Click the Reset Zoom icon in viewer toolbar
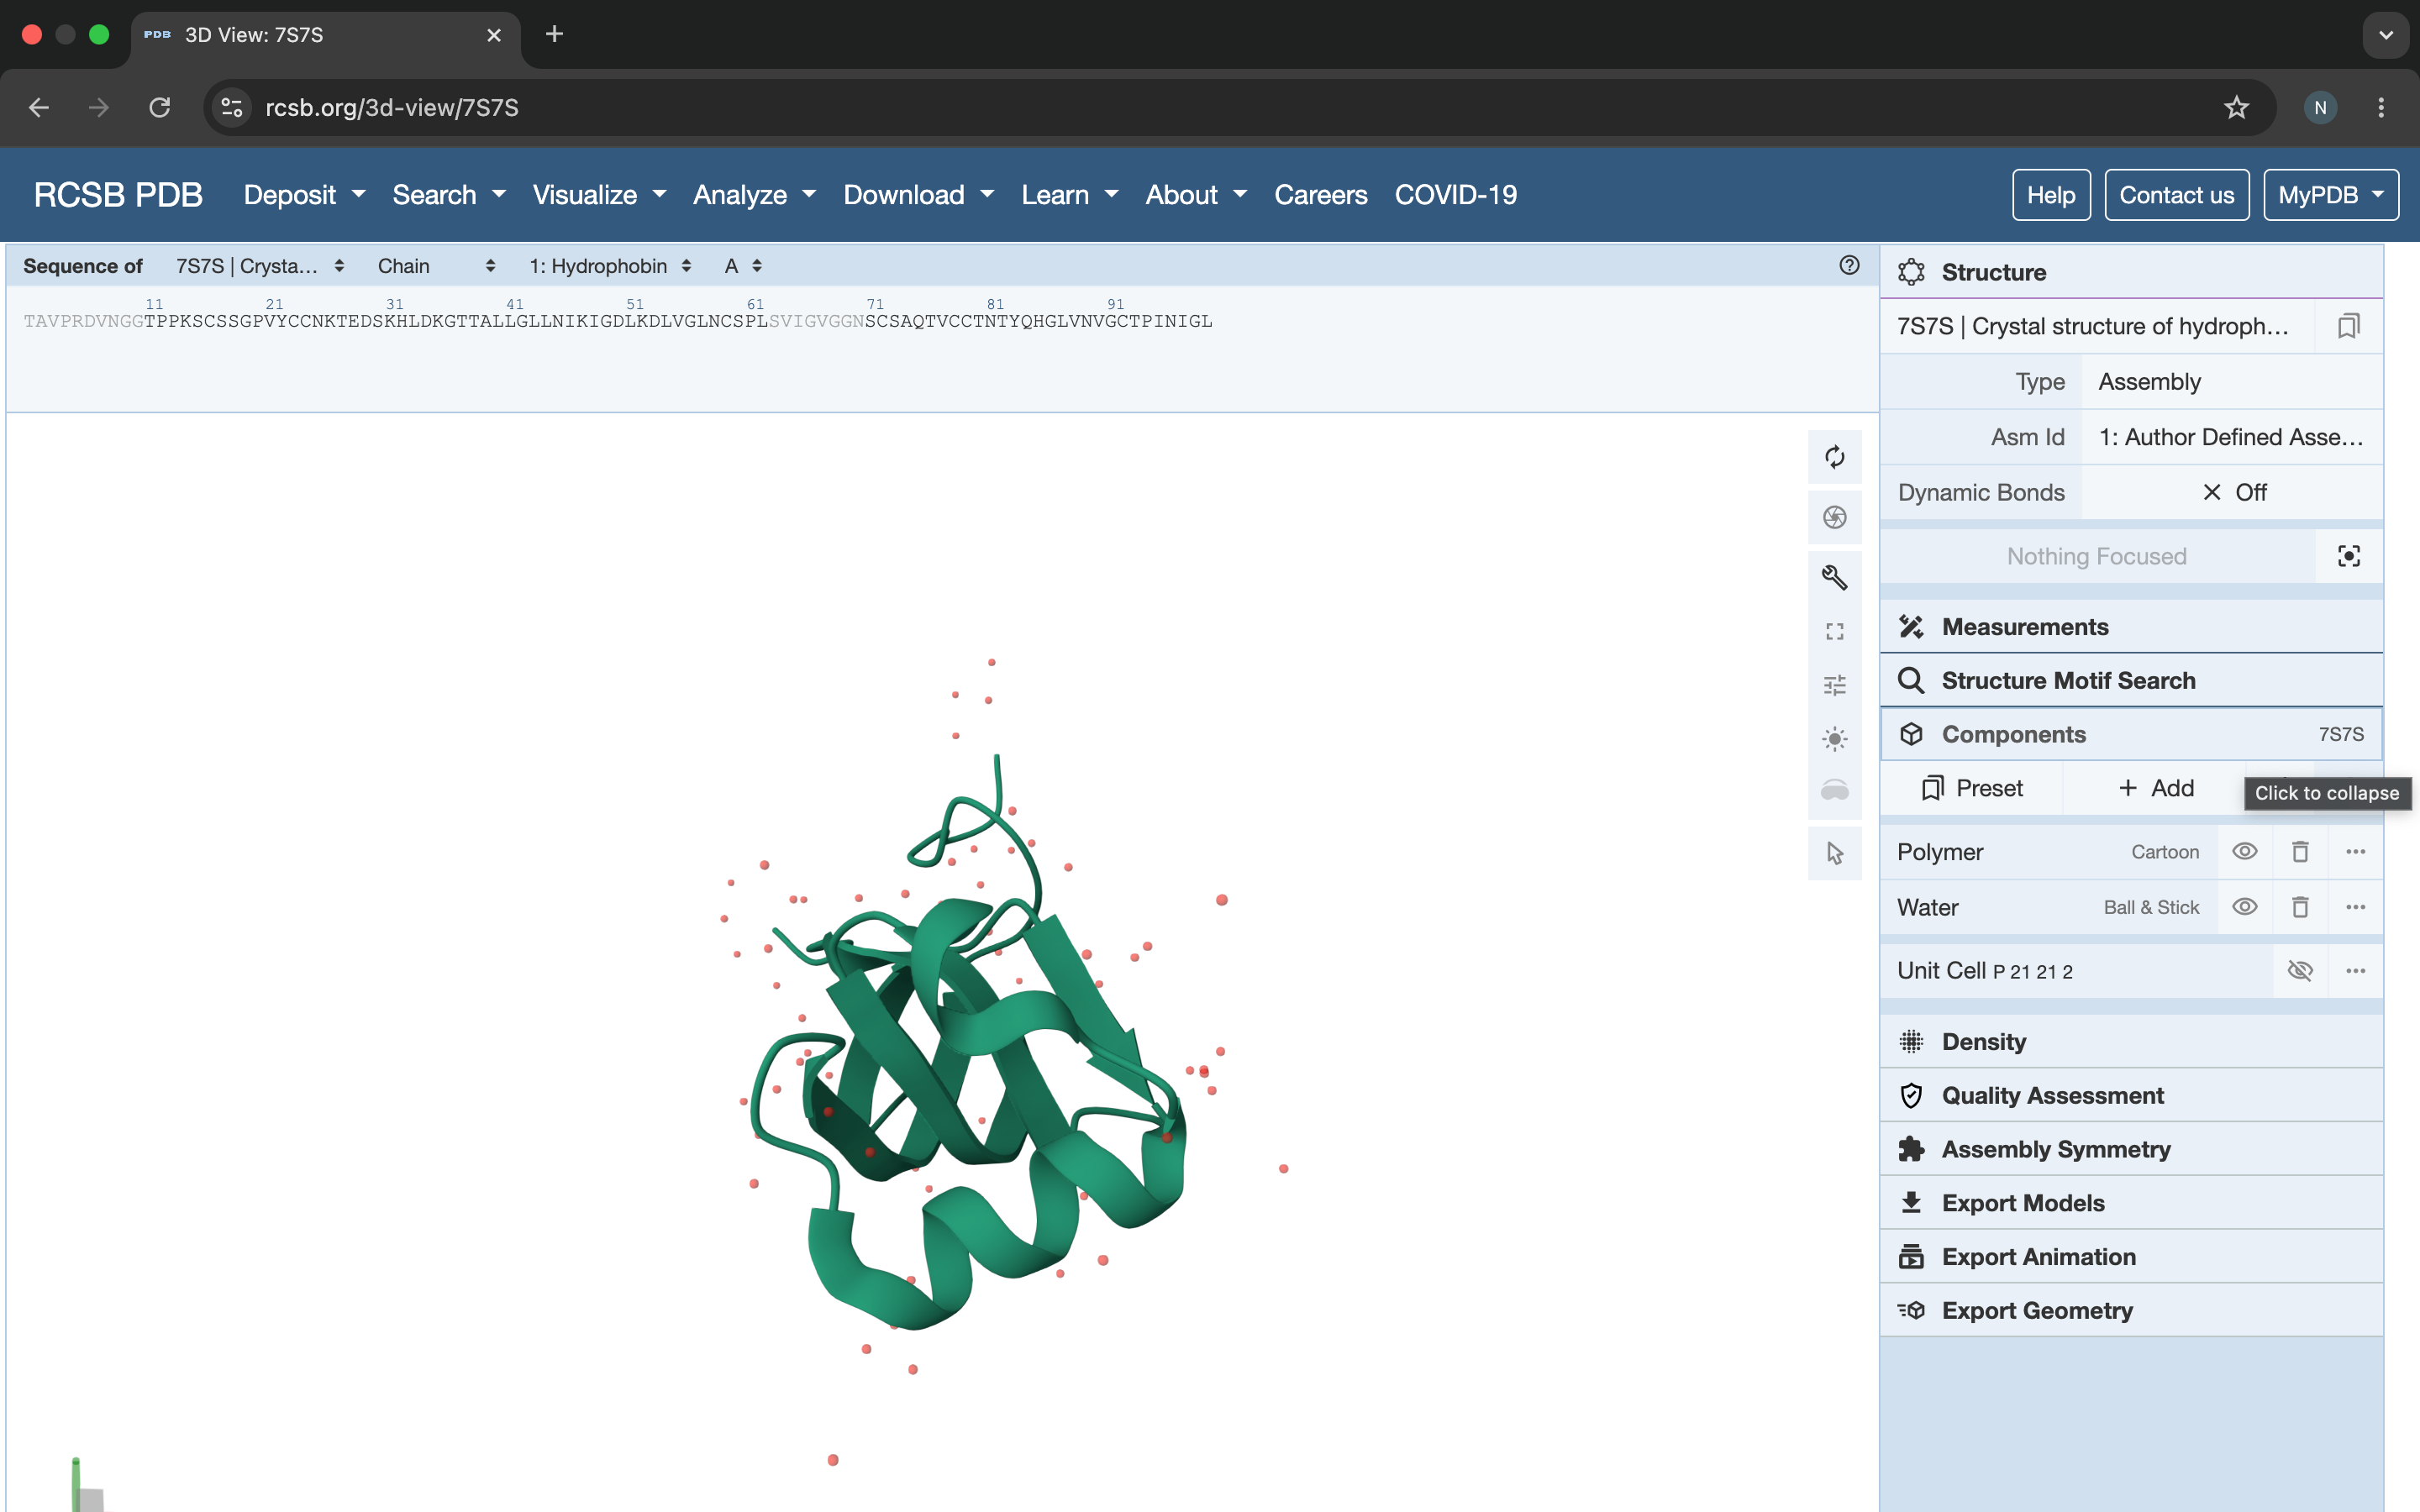 1834,458
